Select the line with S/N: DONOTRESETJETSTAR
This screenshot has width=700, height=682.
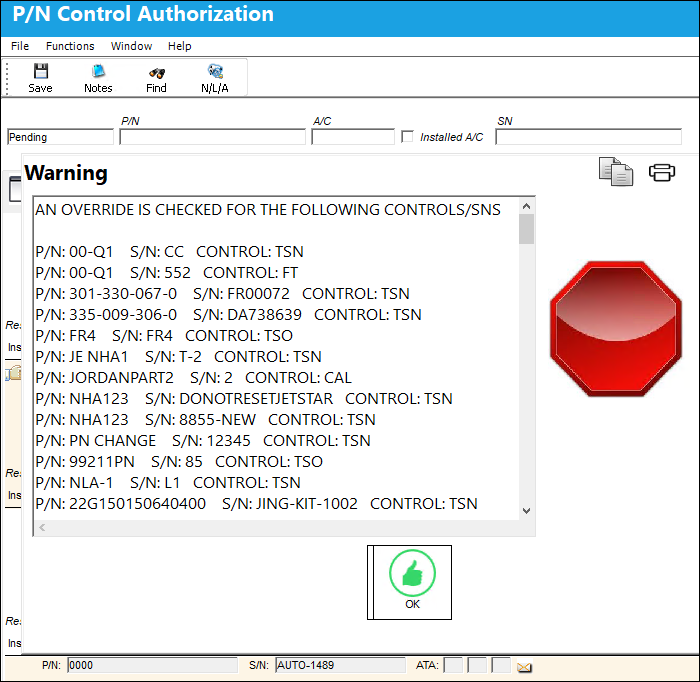click(x=244, y=399)
